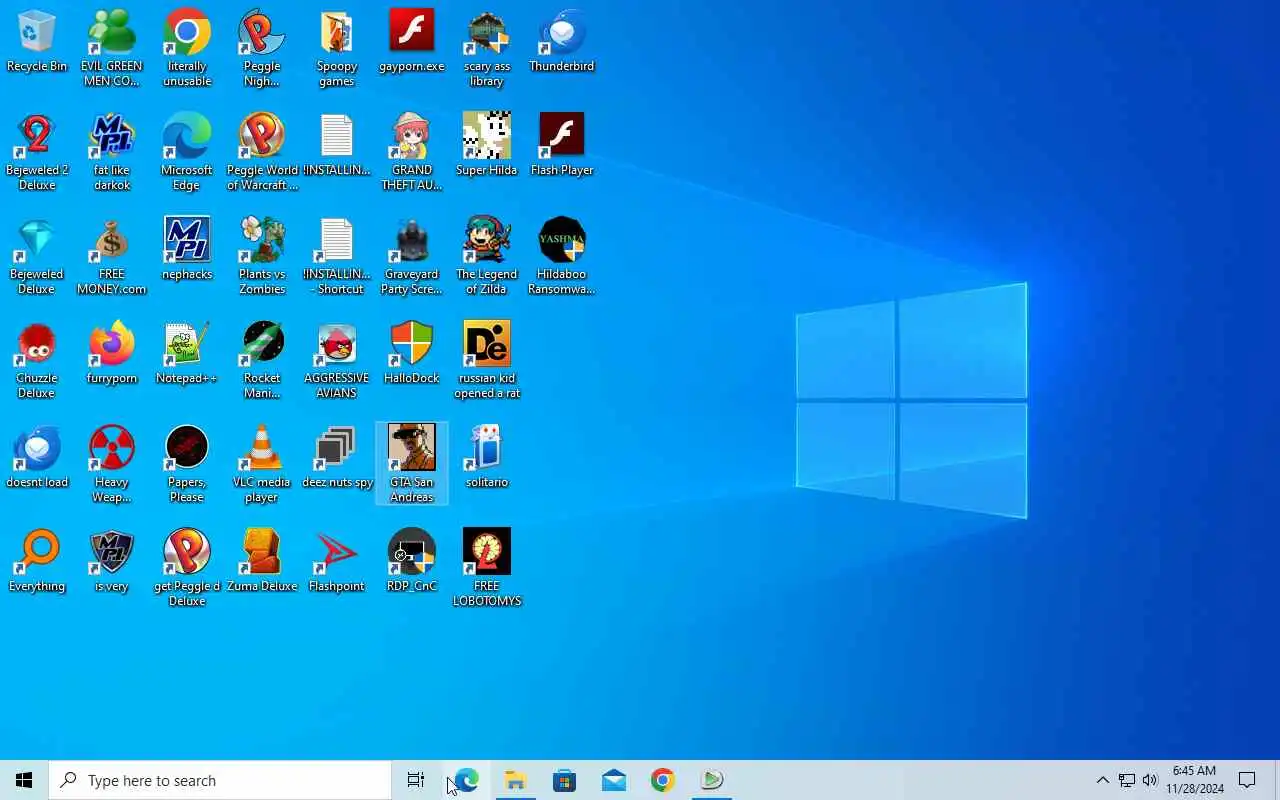Open Task View from the taskbar

(416, 780)
